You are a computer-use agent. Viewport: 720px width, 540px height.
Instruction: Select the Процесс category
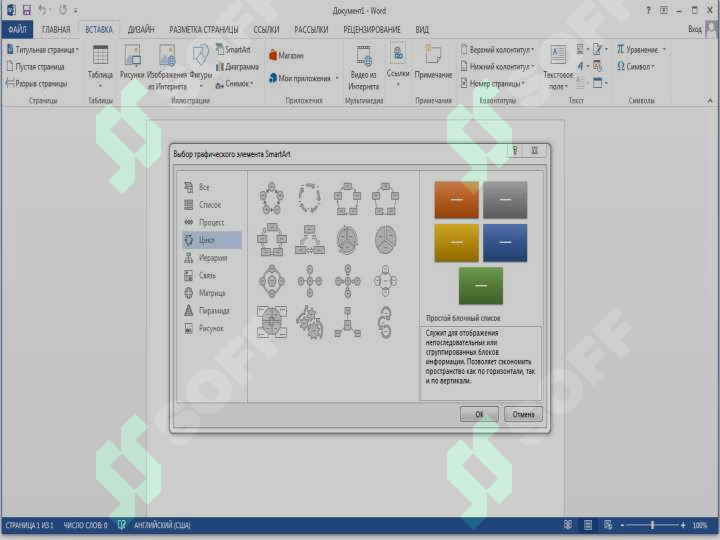pyautogui.click(x=212, y=222)
